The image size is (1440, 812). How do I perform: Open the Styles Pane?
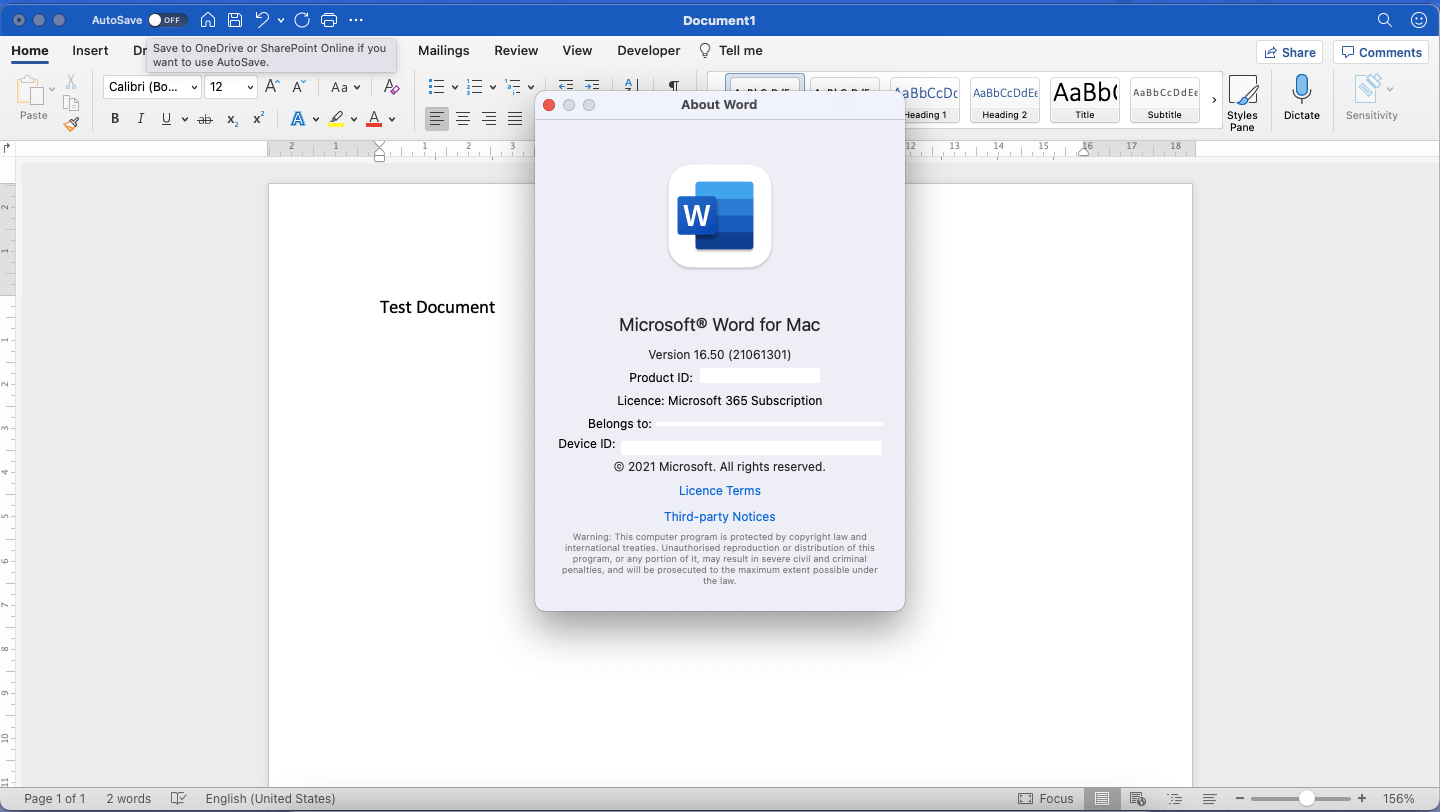1242,103
